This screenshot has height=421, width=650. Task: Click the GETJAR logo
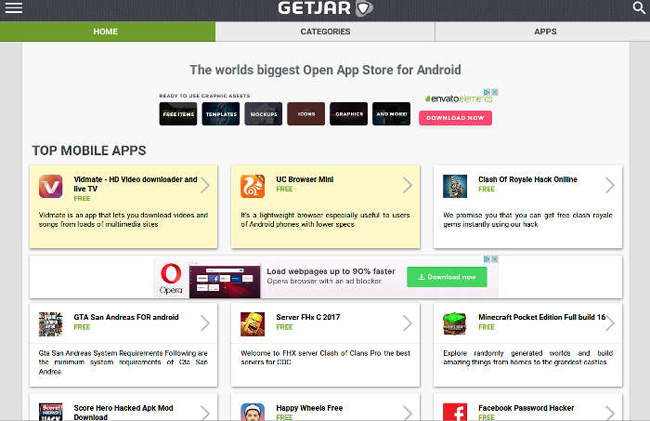point(325,8)
